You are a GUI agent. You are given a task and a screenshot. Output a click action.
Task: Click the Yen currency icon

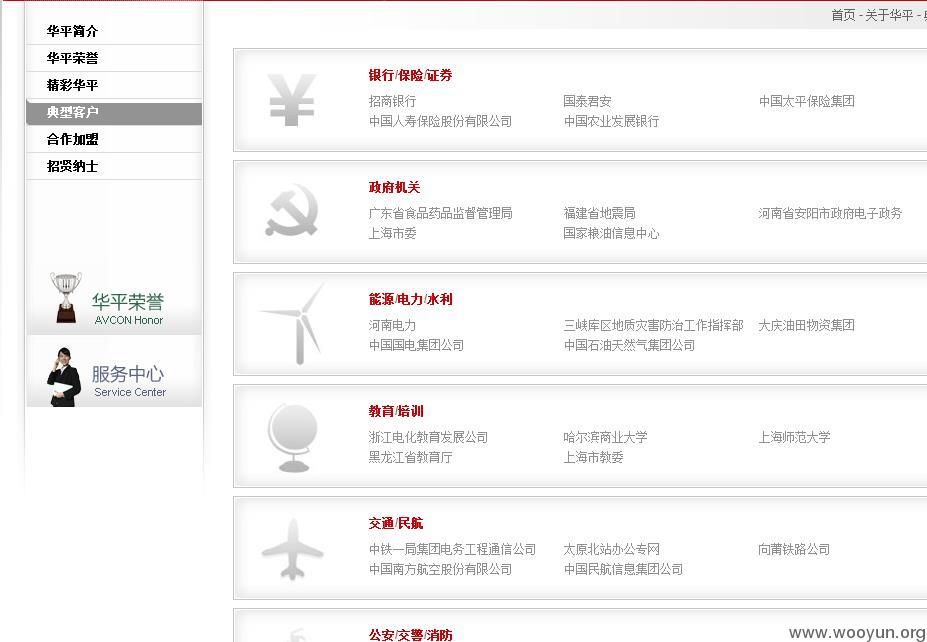291,100
